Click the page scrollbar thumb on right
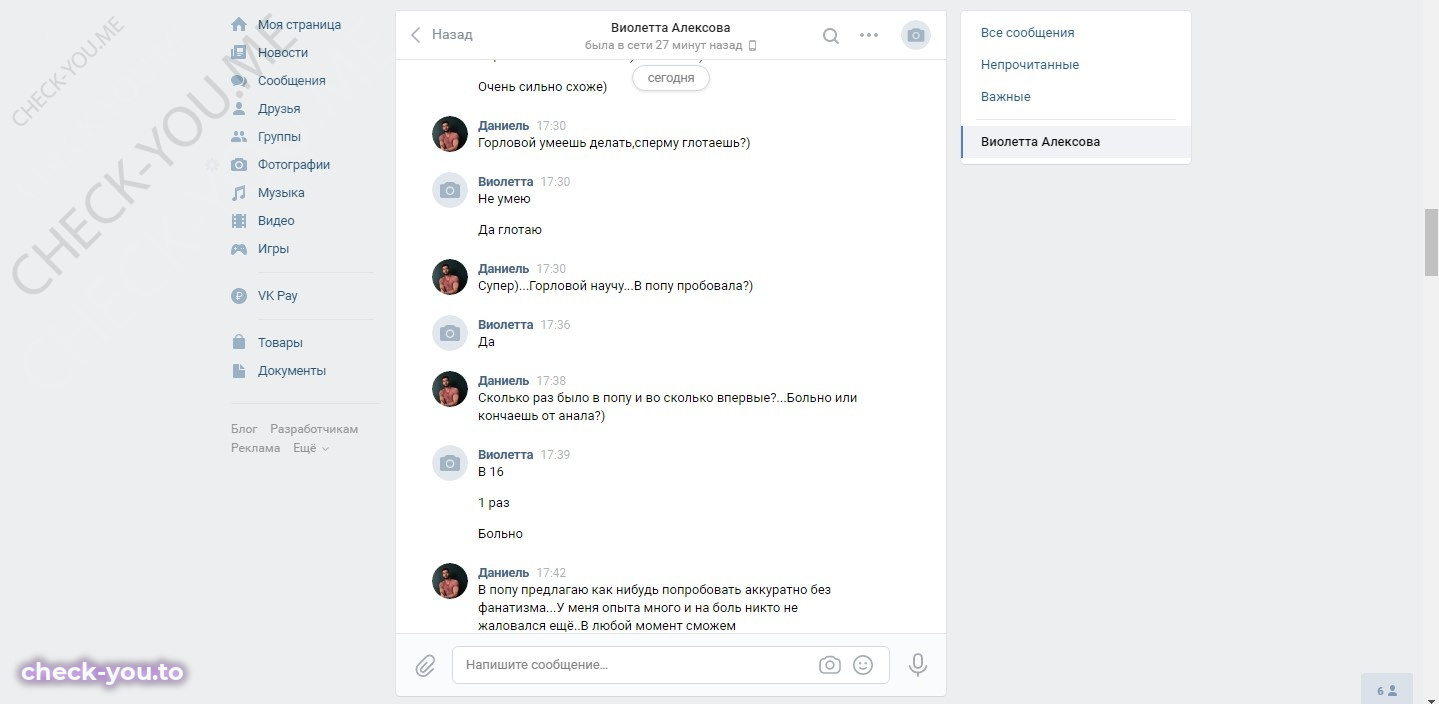Viewport: 1439px width, 704px height. tap(1431, 242)
